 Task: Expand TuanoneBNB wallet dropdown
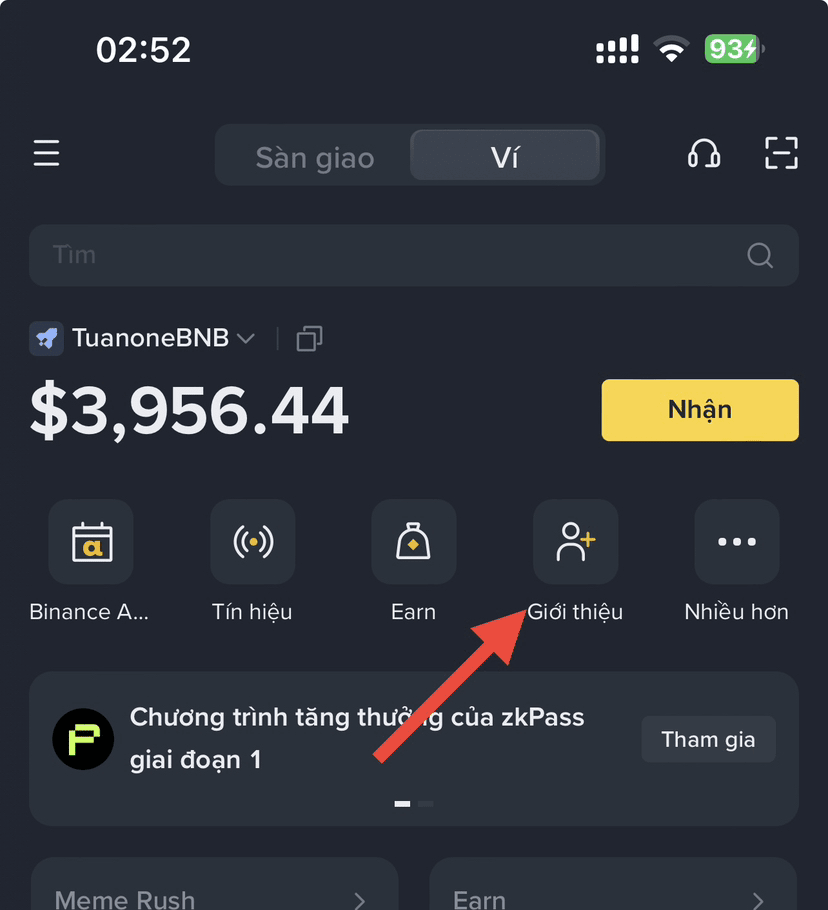click(x=246, y=338)
